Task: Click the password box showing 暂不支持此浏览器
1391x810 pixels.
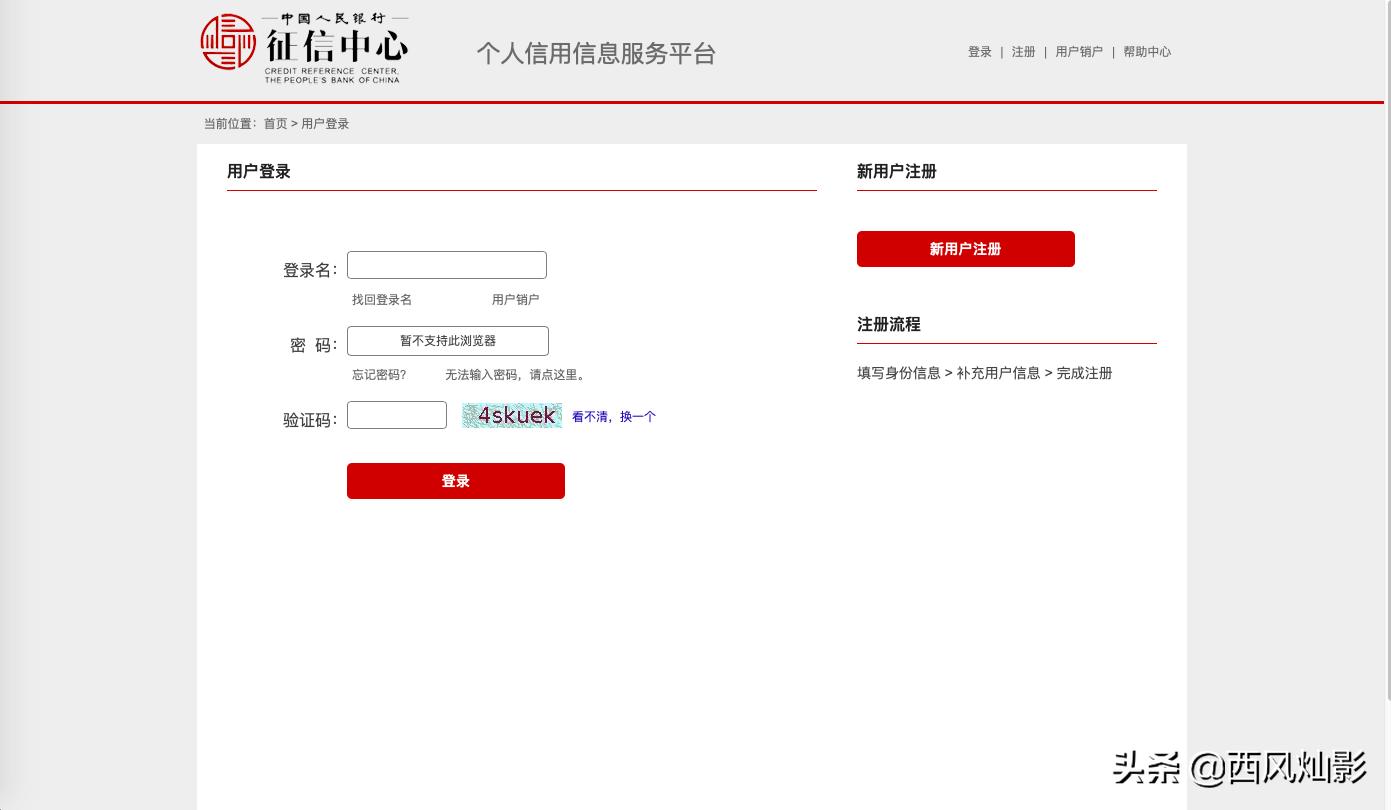Action: 447,340
